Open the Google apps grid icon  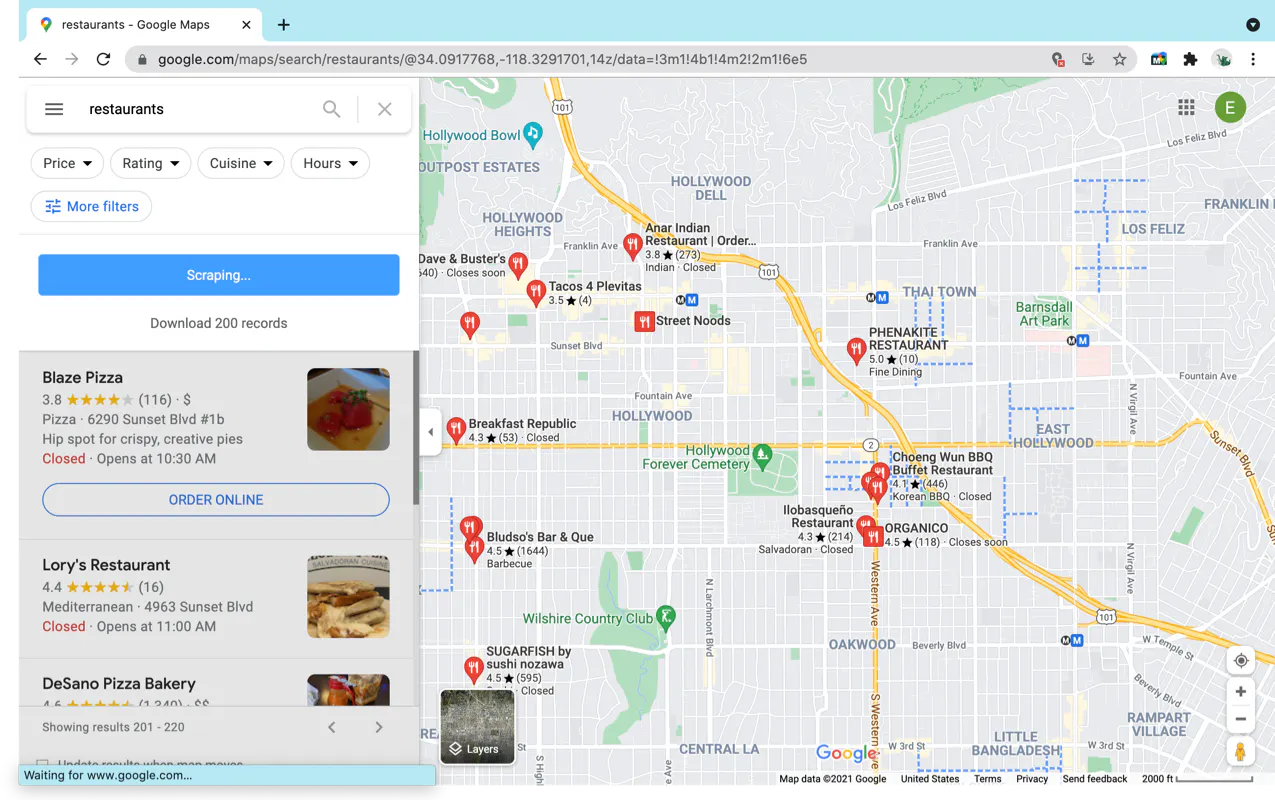click(1186, 107)
